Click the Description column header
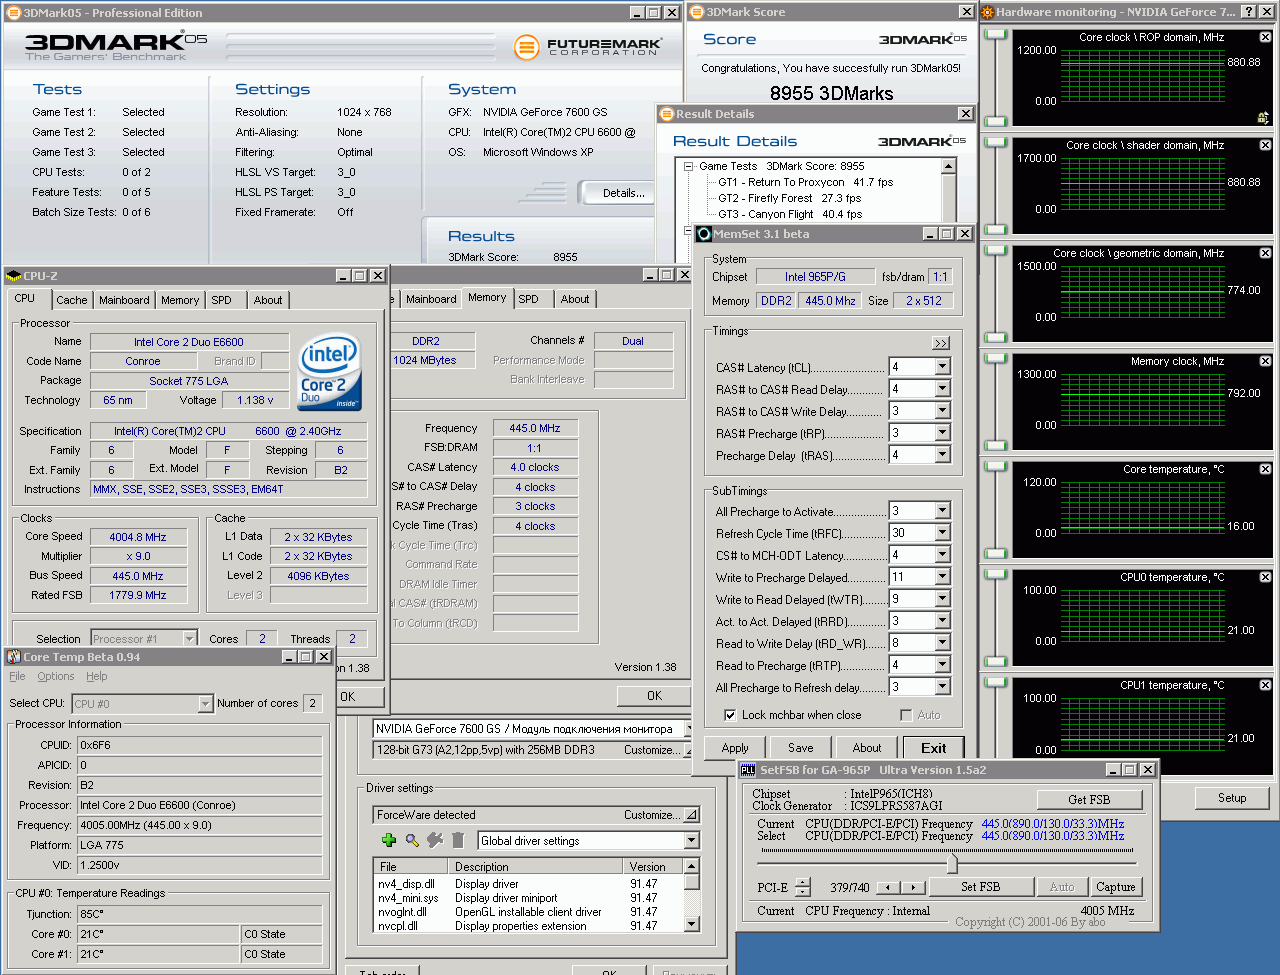Viewport: 1280px width, 975px height. (x=537, y=866)
